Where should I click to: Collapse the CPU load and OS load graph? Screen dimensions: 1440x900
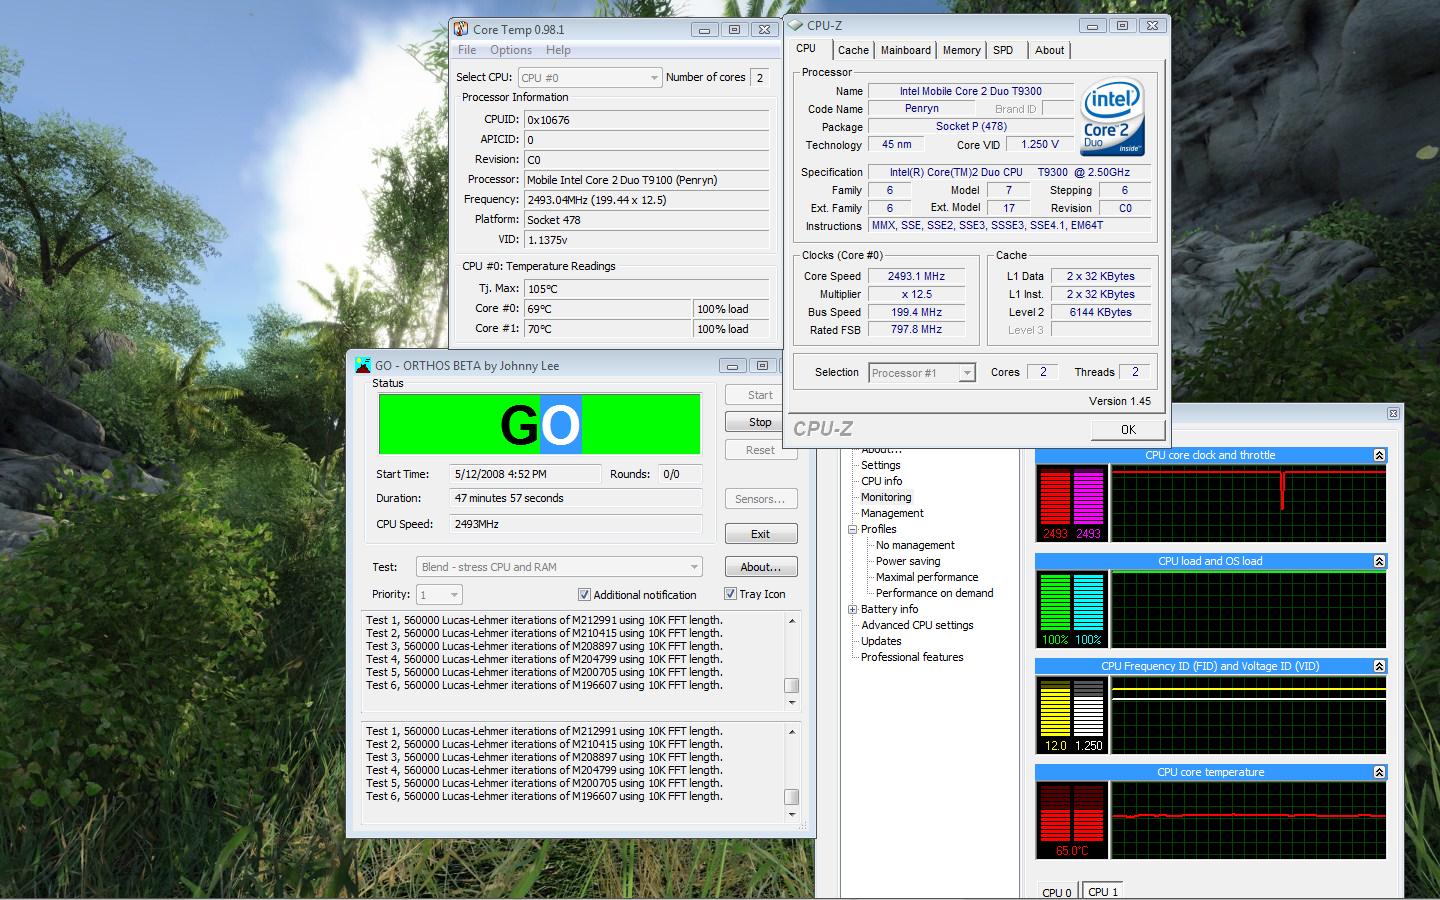click(x=1379, y=561)
